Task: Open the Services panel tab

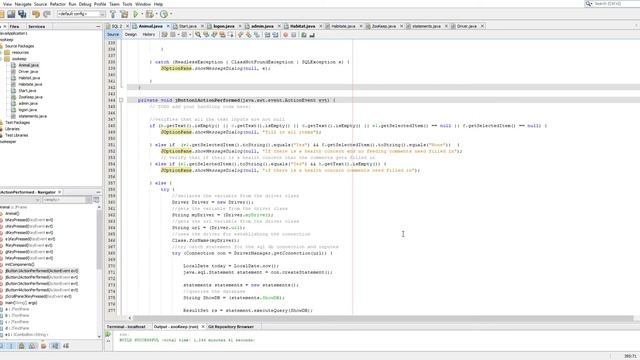Action: tap(37, 27)
